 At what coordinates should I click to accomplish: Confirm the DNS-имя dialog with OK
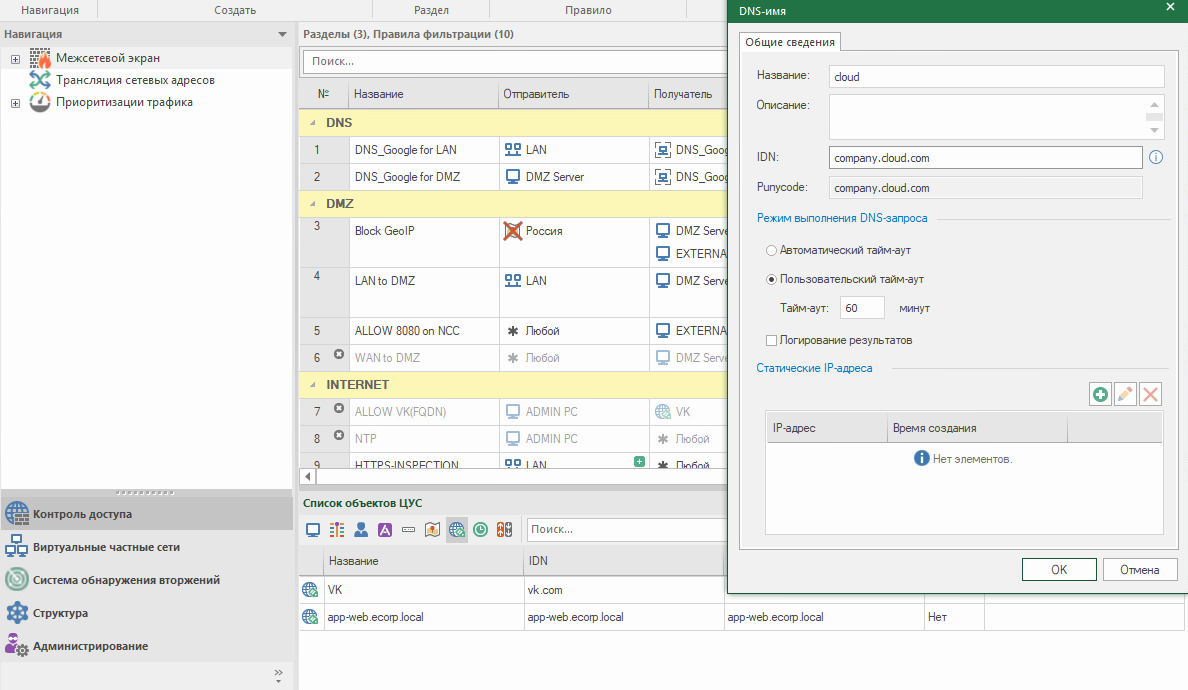pos(1058,570)
